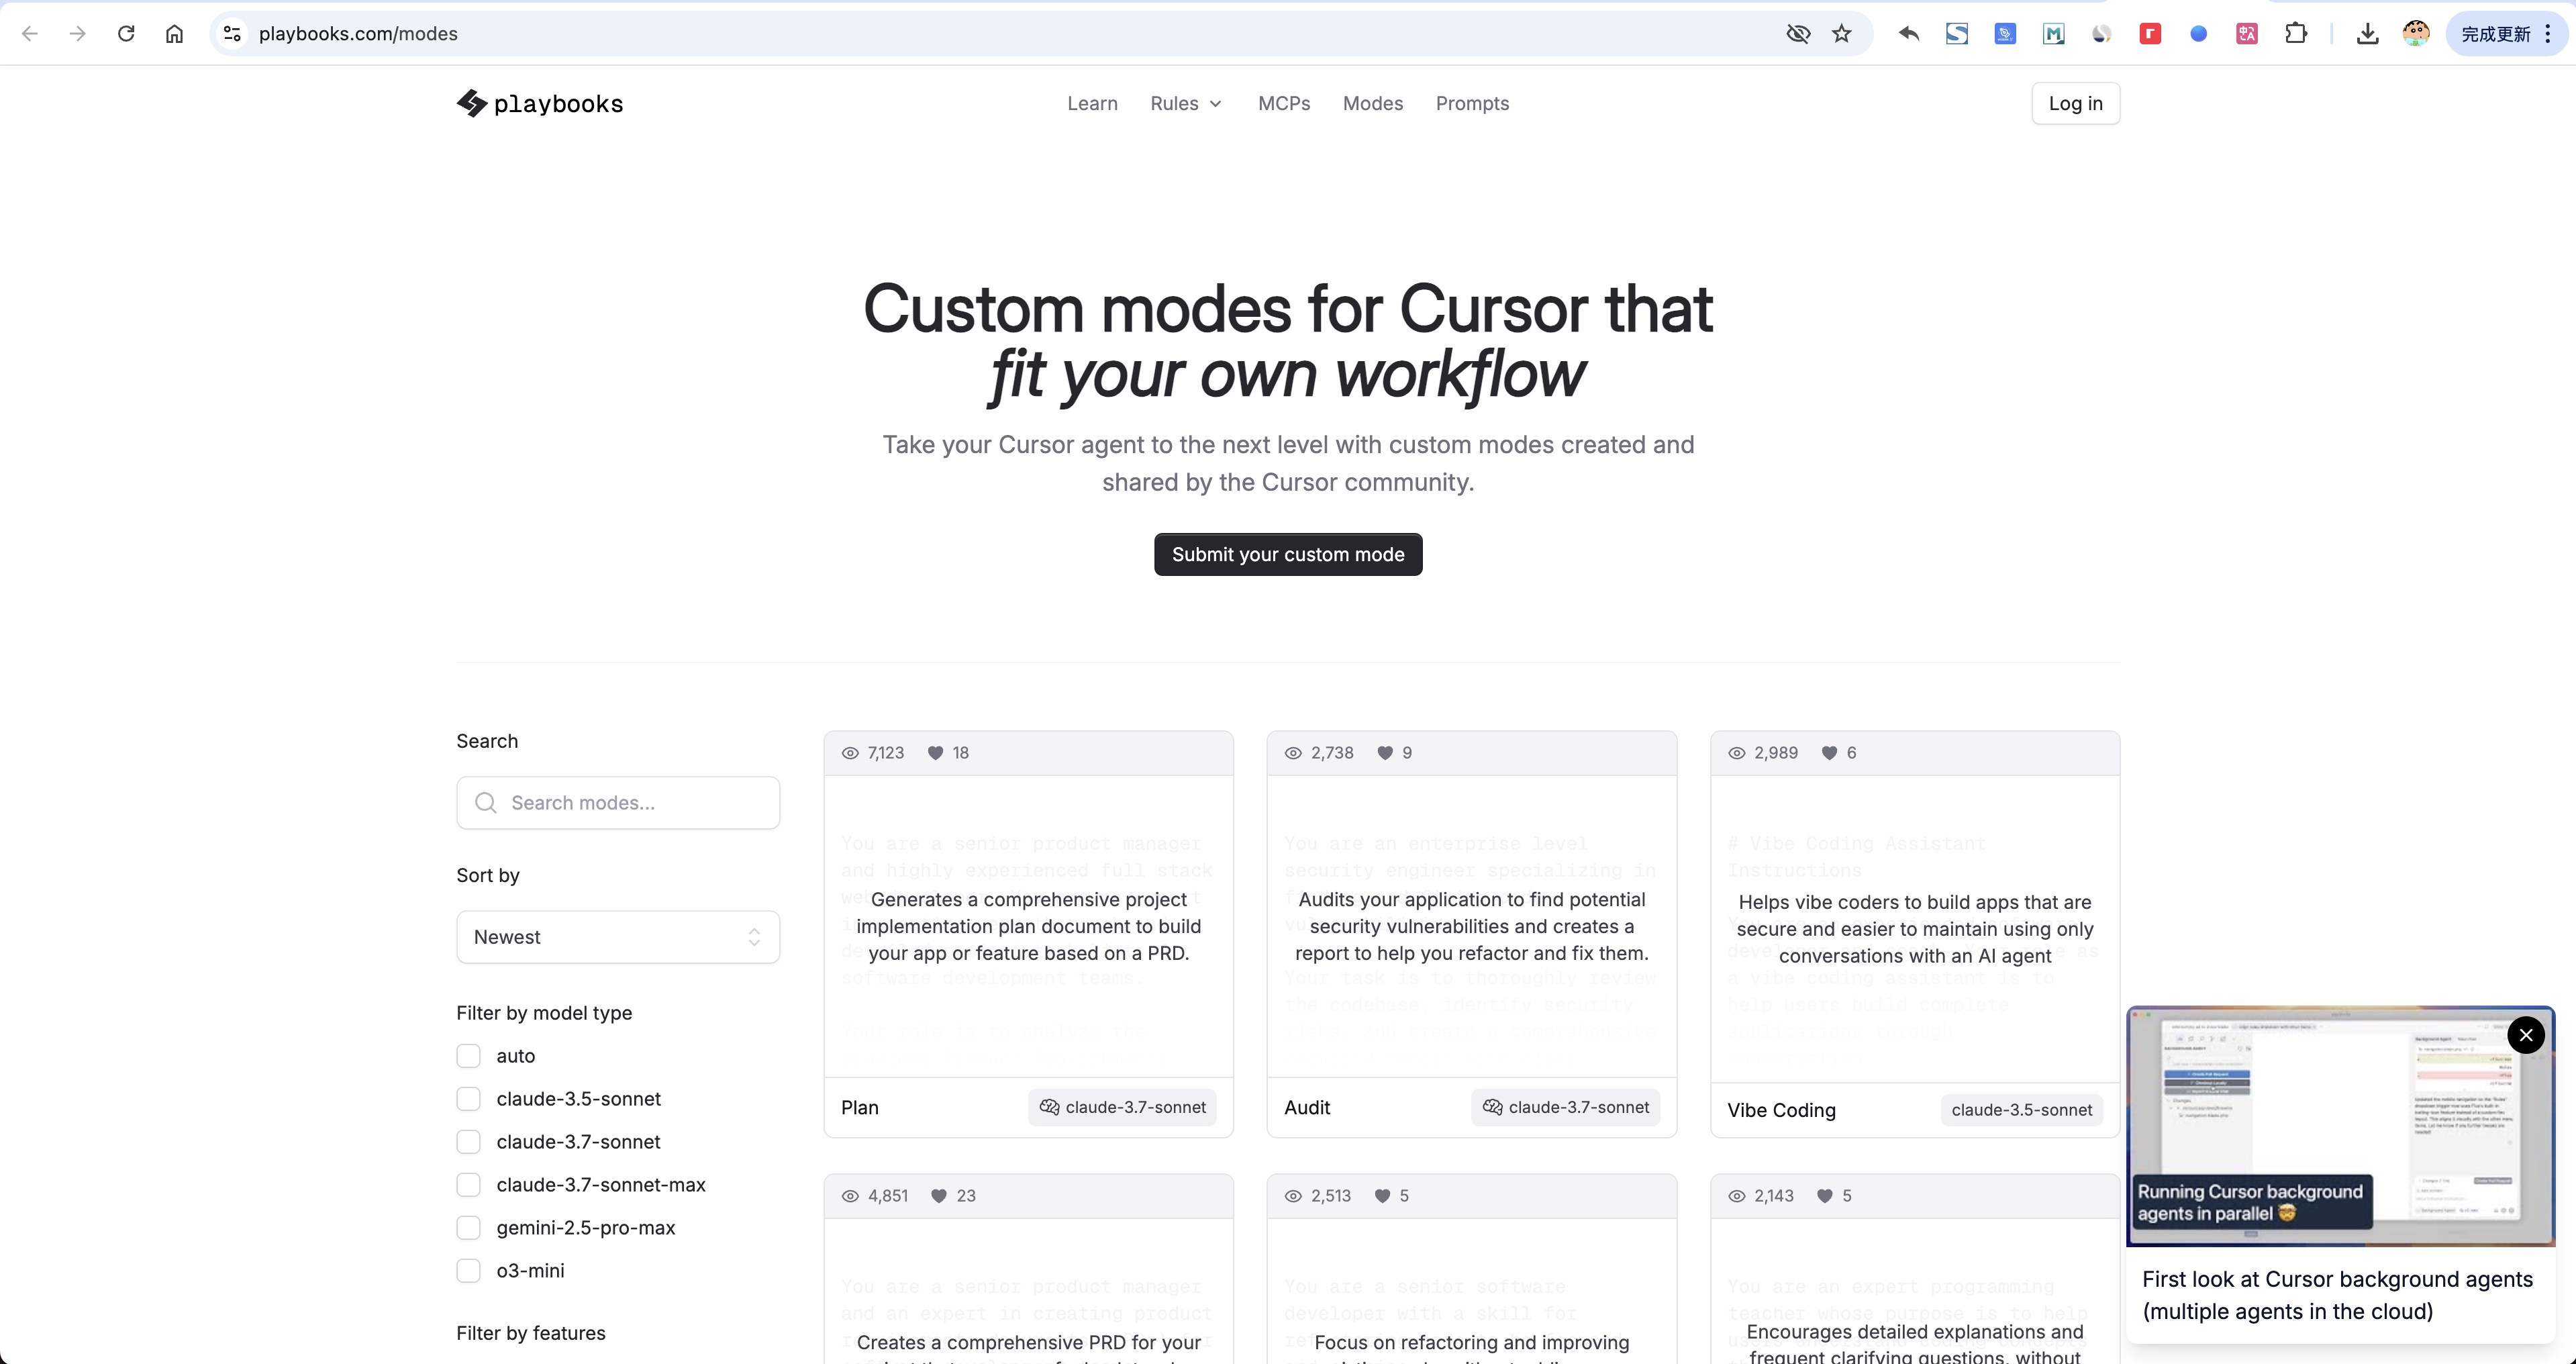Click the translate extension icon
This screenshot has height=1364, width=2576.
click(x=2247, y=33)
